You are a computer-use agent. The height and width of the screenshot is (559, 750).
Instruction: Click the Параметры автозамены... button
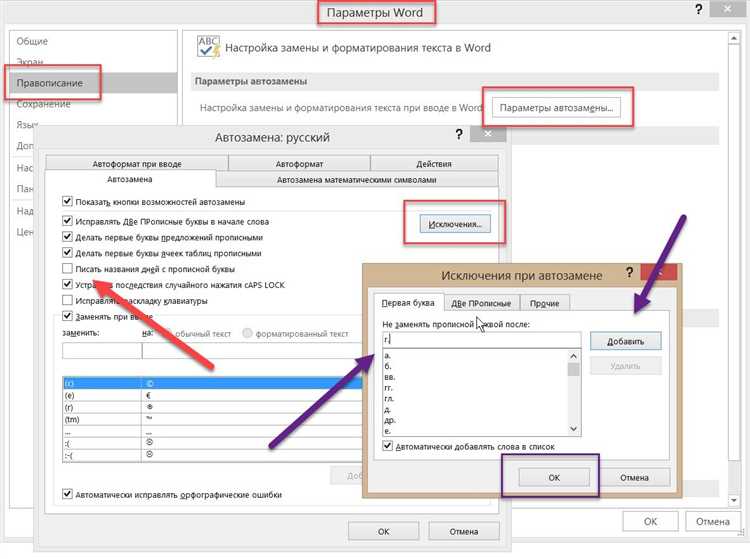[x=556, y=108]
